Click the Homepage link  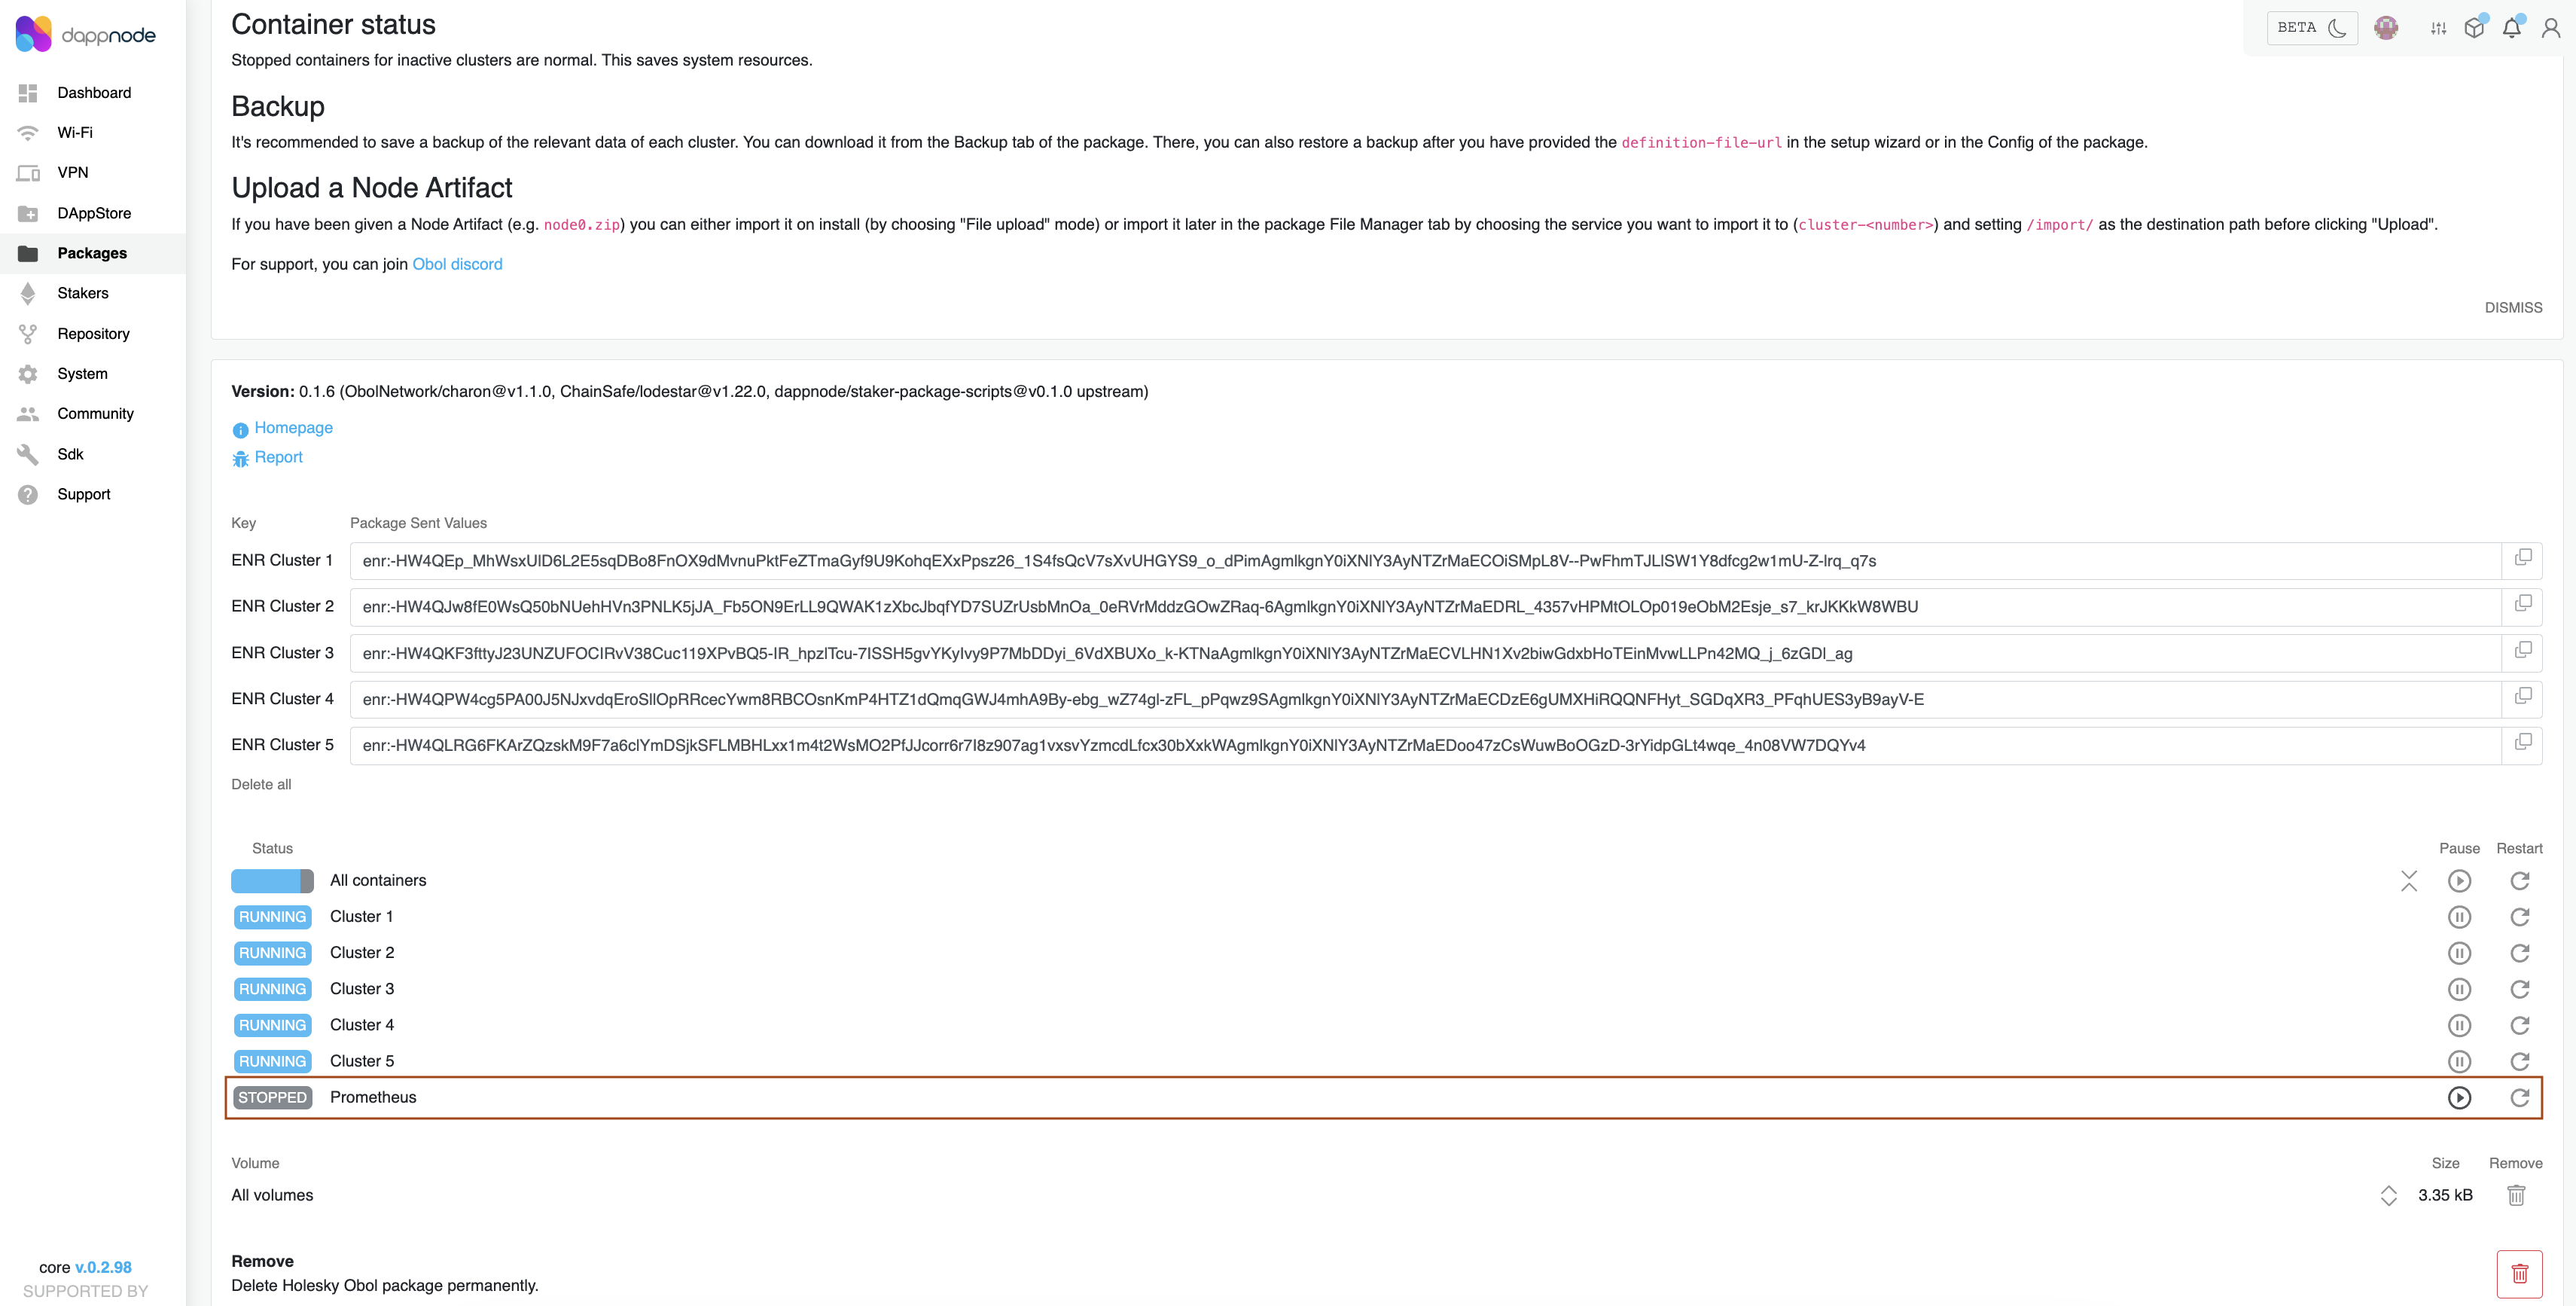point(293,428)
